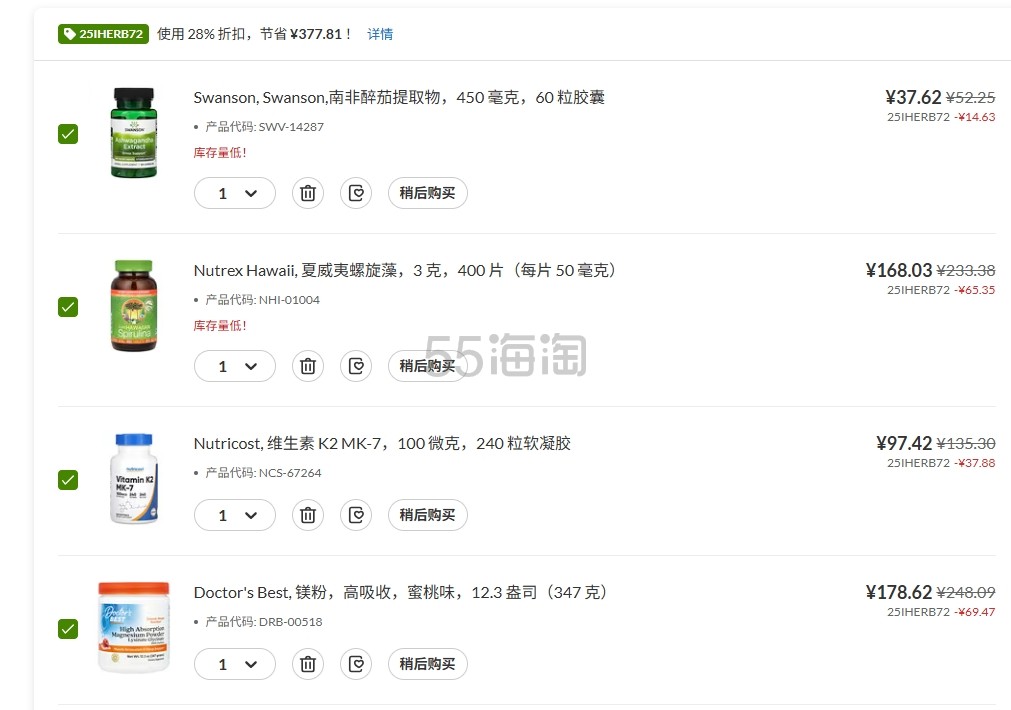Open quantity dropdown for Doctor's Best magnesium
This screenshot has width=1011, height=710.
(235, 664)
